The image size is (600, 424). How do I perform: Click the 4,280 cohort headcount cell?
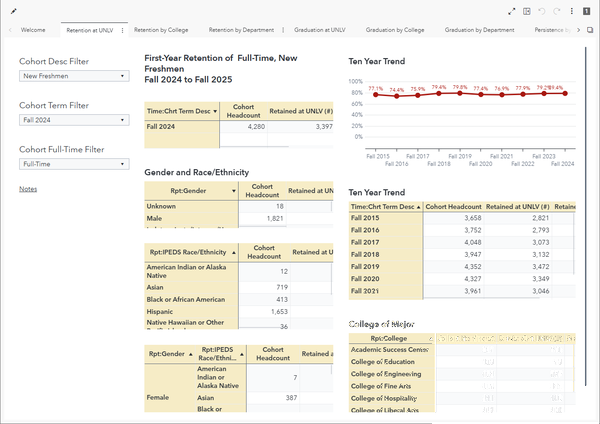tap(243, 127)
